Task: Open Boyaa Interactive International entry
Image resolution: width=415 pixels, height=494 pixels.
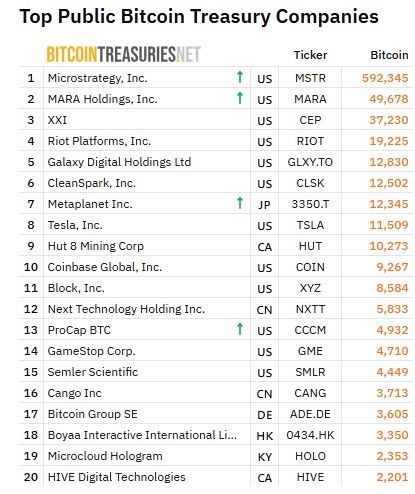Action: pyautogui.click(x=142, y=435)
